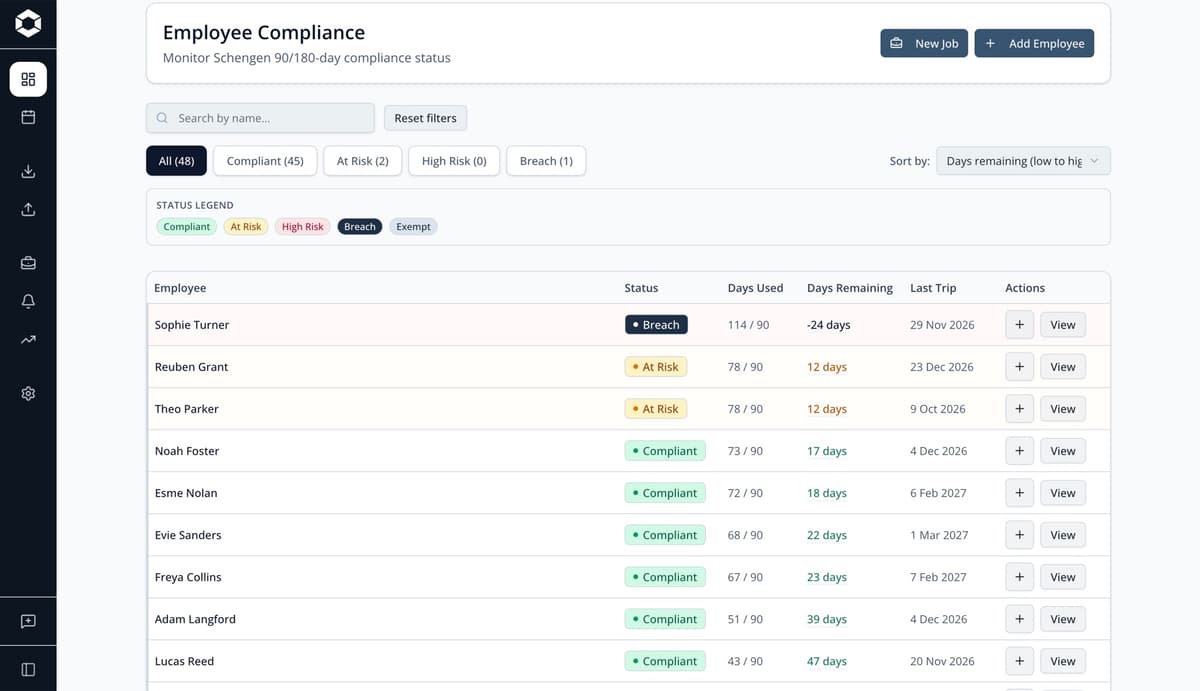The width and height of the screenshot is (1200, 691).
Task: Click the Exempt legend badge
Action: pos(413,227)
